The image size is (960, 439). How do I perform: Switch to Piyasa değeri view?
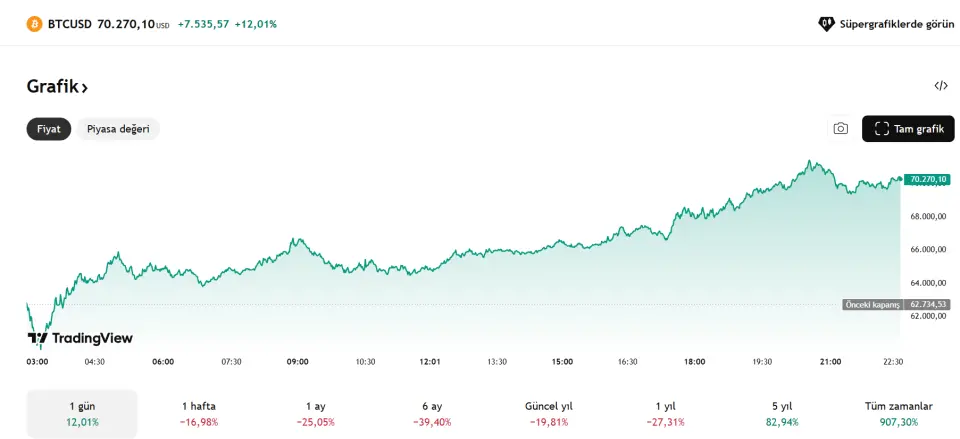[118, 129]
